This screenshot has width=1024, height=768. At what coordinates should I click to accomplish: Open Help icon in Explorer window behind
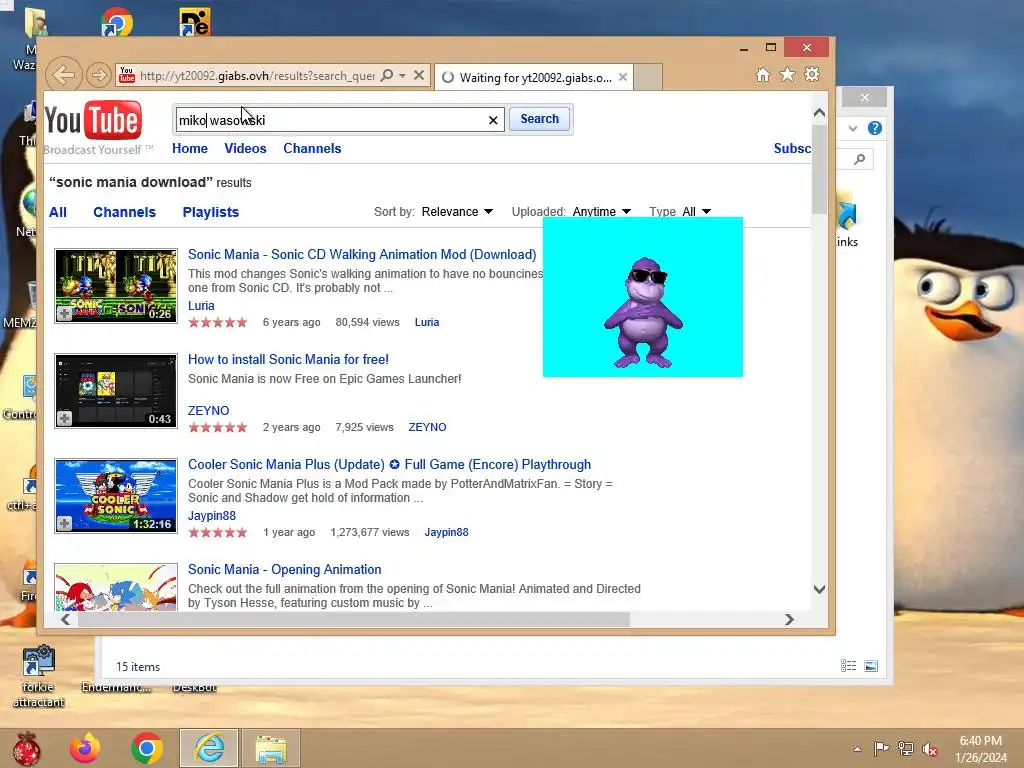(x=874, y=128)
